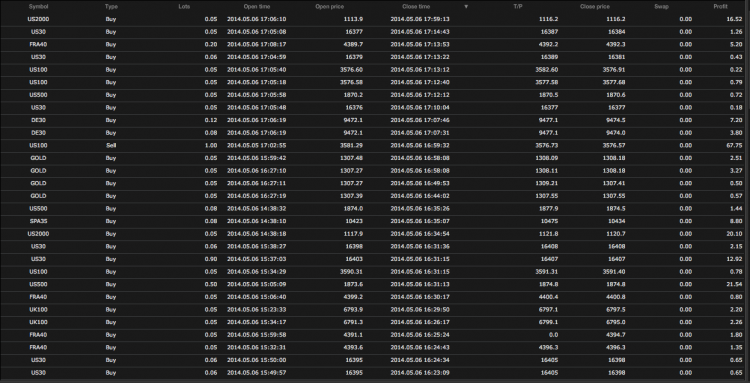Click the Open time column header
The width and height of the screenshot is (750, 383).
tap(257, 7)
